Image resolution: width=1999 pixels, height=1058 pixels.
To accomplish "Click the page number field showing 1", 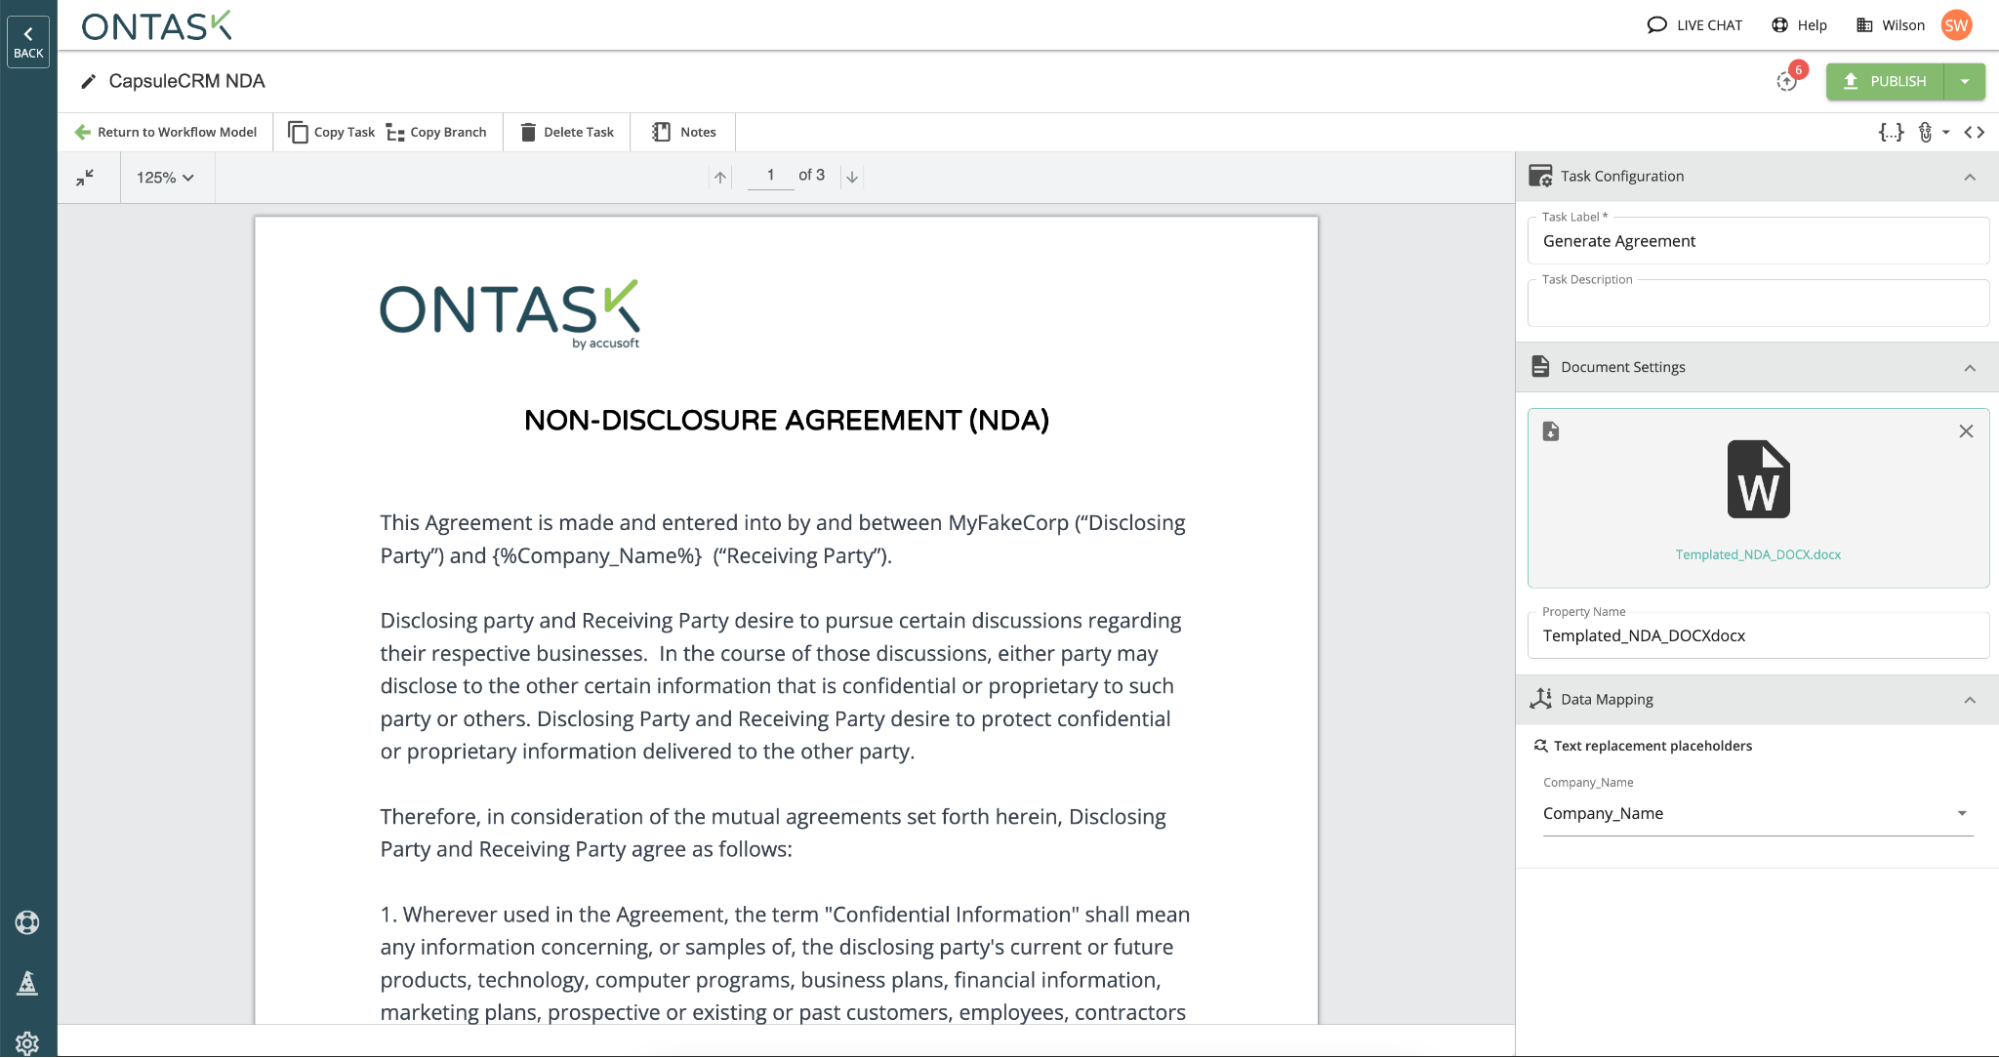I will [770, 176].
